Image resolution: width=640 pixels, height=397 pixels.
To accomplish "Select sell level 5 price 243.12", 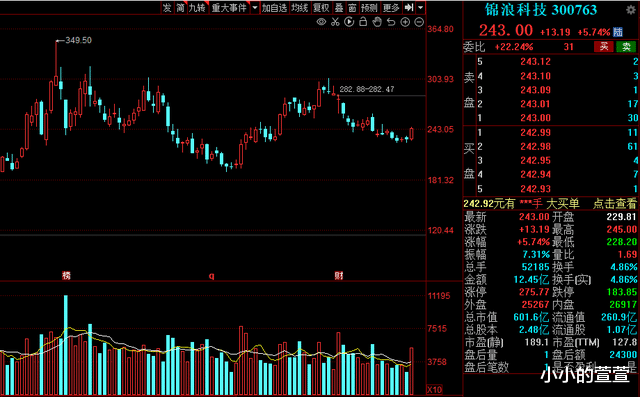I will (x=536, y=62).
